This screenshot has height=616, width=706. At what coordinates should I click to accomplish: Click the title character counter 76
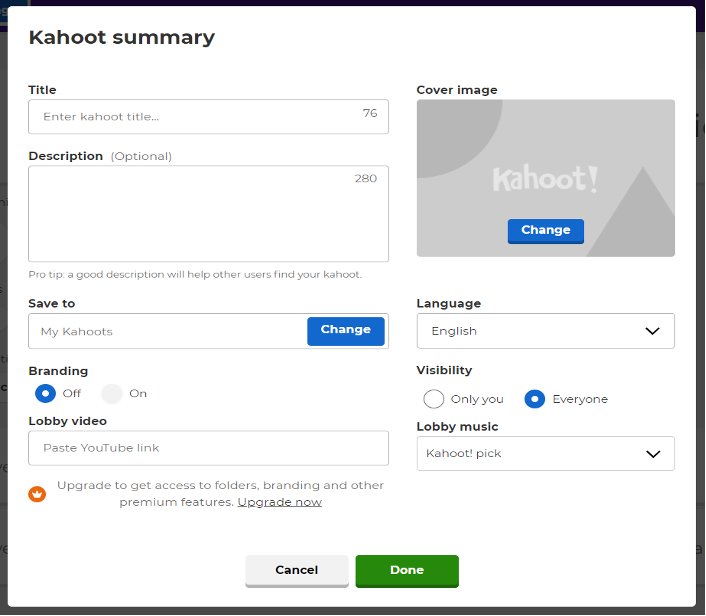370,113
